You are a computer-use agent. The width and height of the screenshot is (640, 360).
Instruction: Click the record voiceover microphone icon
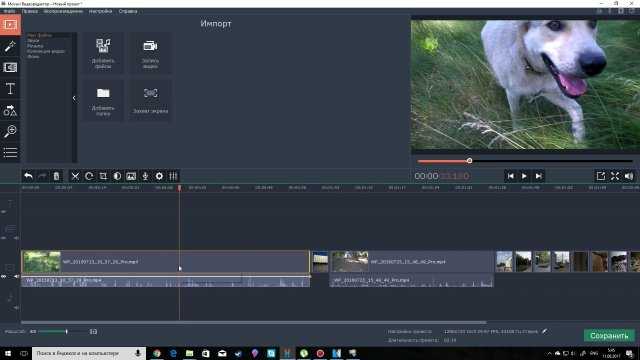(145, 176)
